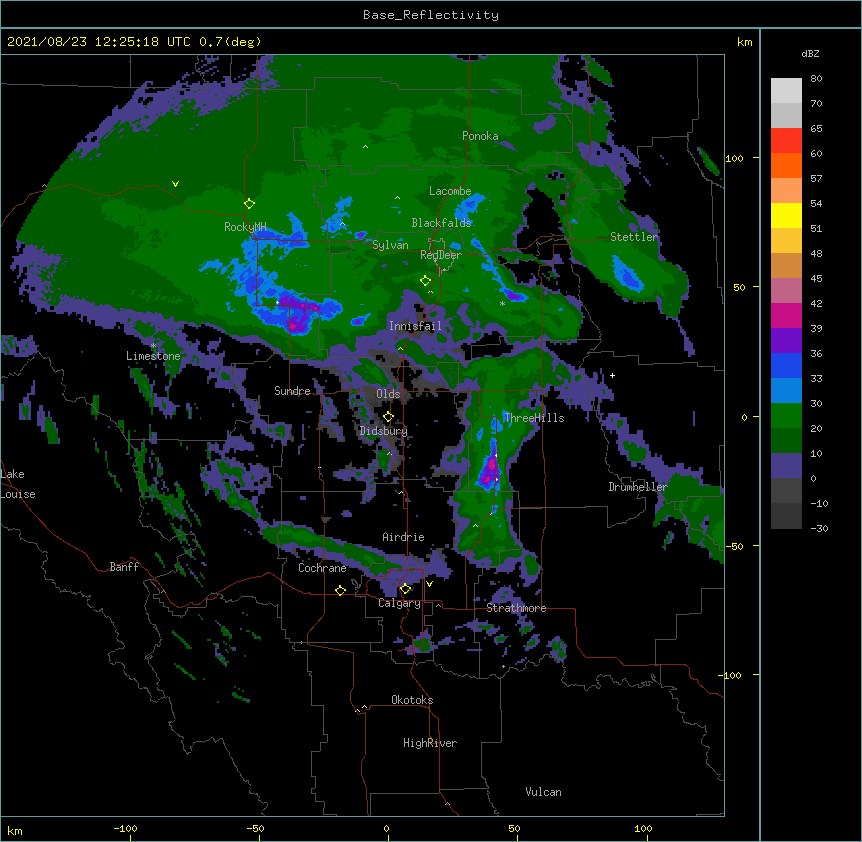Click the Lake Louise label
The height and width of the screenshot is (842, 862).
pyautogui.click(x=18, y=484)
